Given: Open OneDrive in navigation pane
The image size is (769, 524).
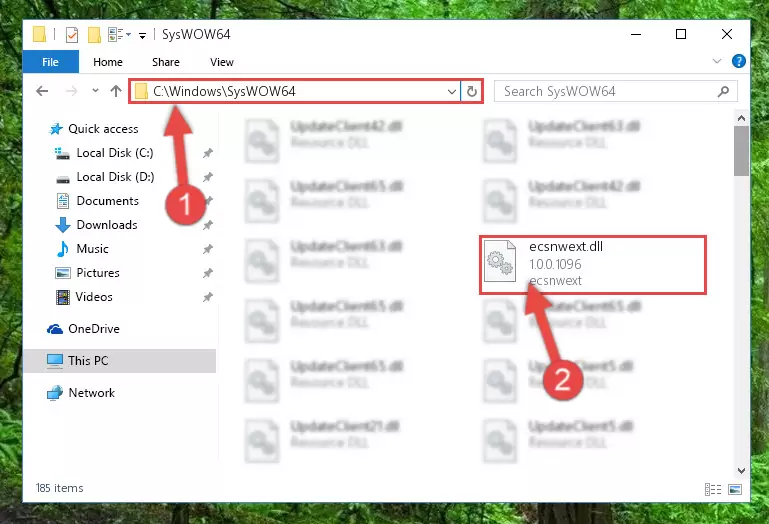Looking at the screenshot, I should (x=83, y=329).
